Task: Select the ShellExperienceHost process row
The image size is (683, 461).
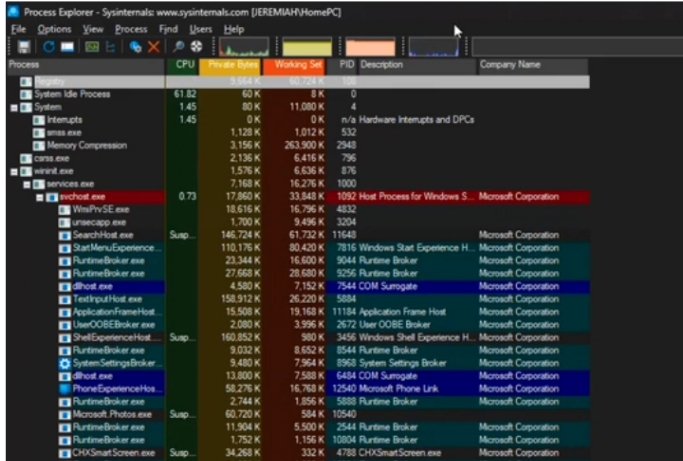Action: pos(298,338)
